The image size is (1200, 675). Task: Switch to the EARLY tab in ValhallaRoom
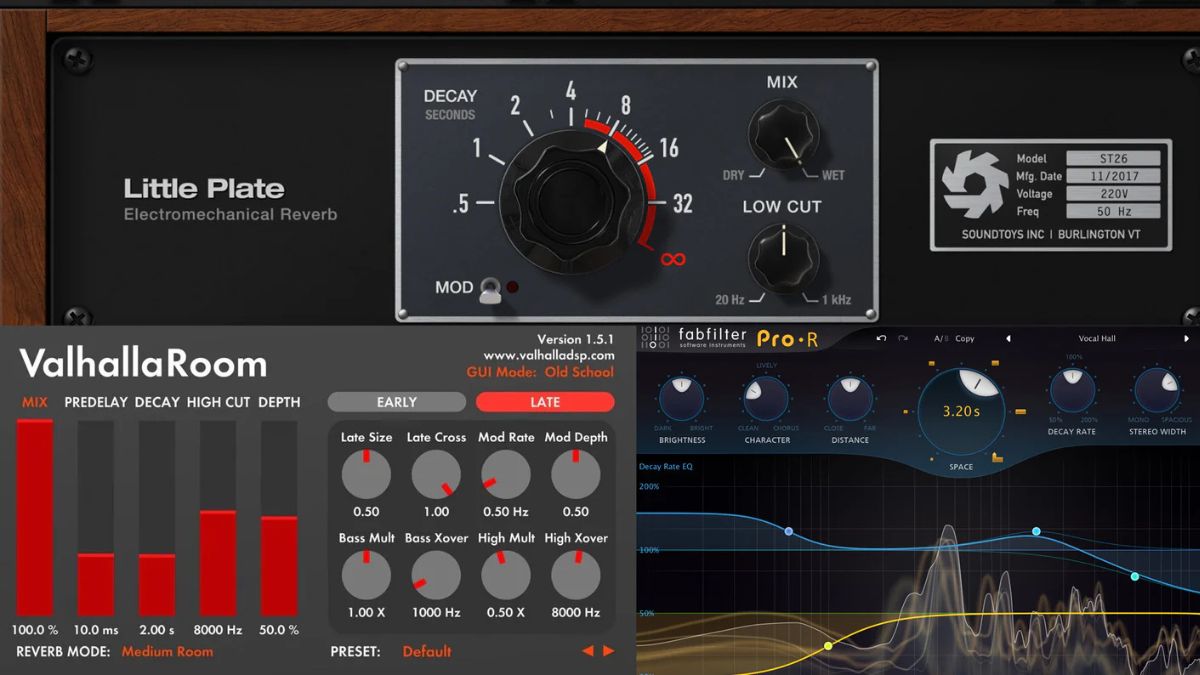396,401
